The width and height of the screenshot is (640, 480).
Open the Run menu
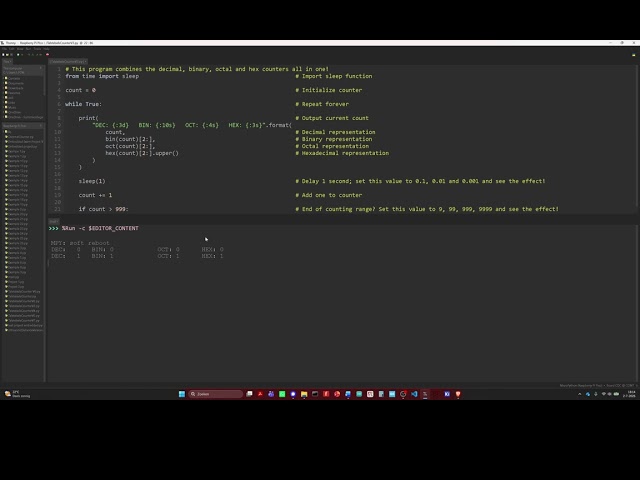(x=28, y=49)
